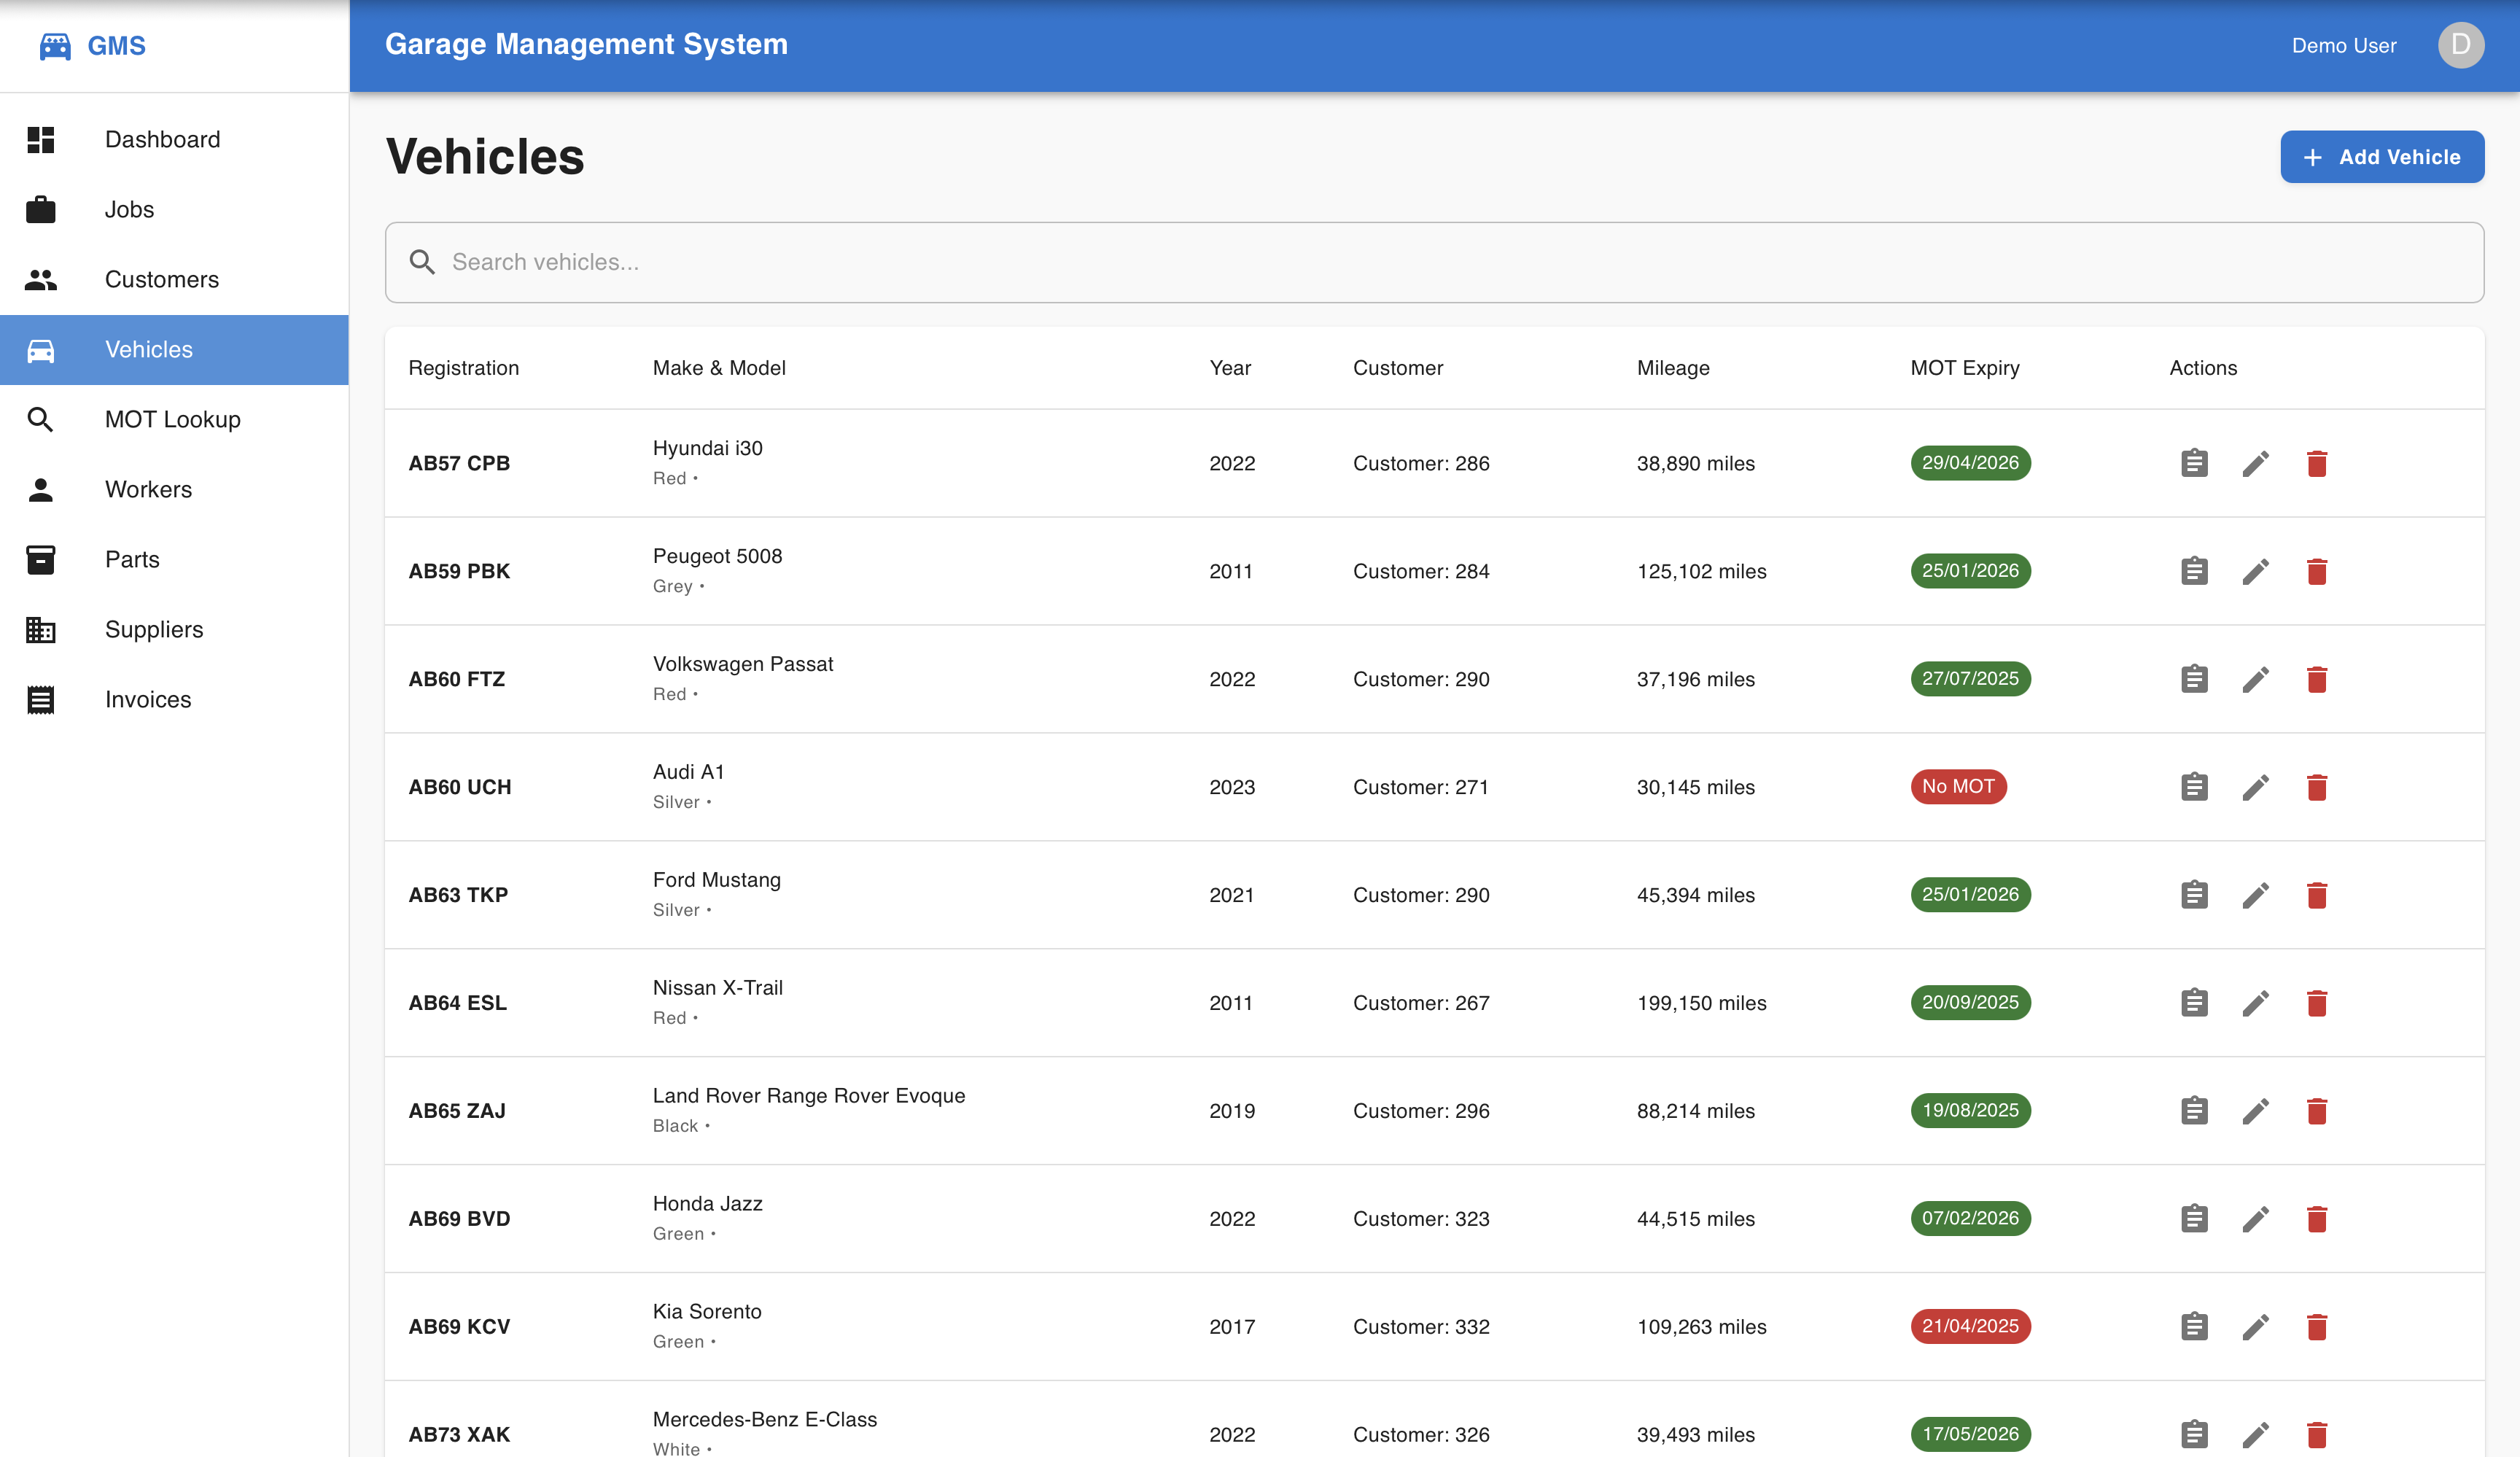Click the GMS car logo icon
2520x1457 pixels.
coord(55,45)
